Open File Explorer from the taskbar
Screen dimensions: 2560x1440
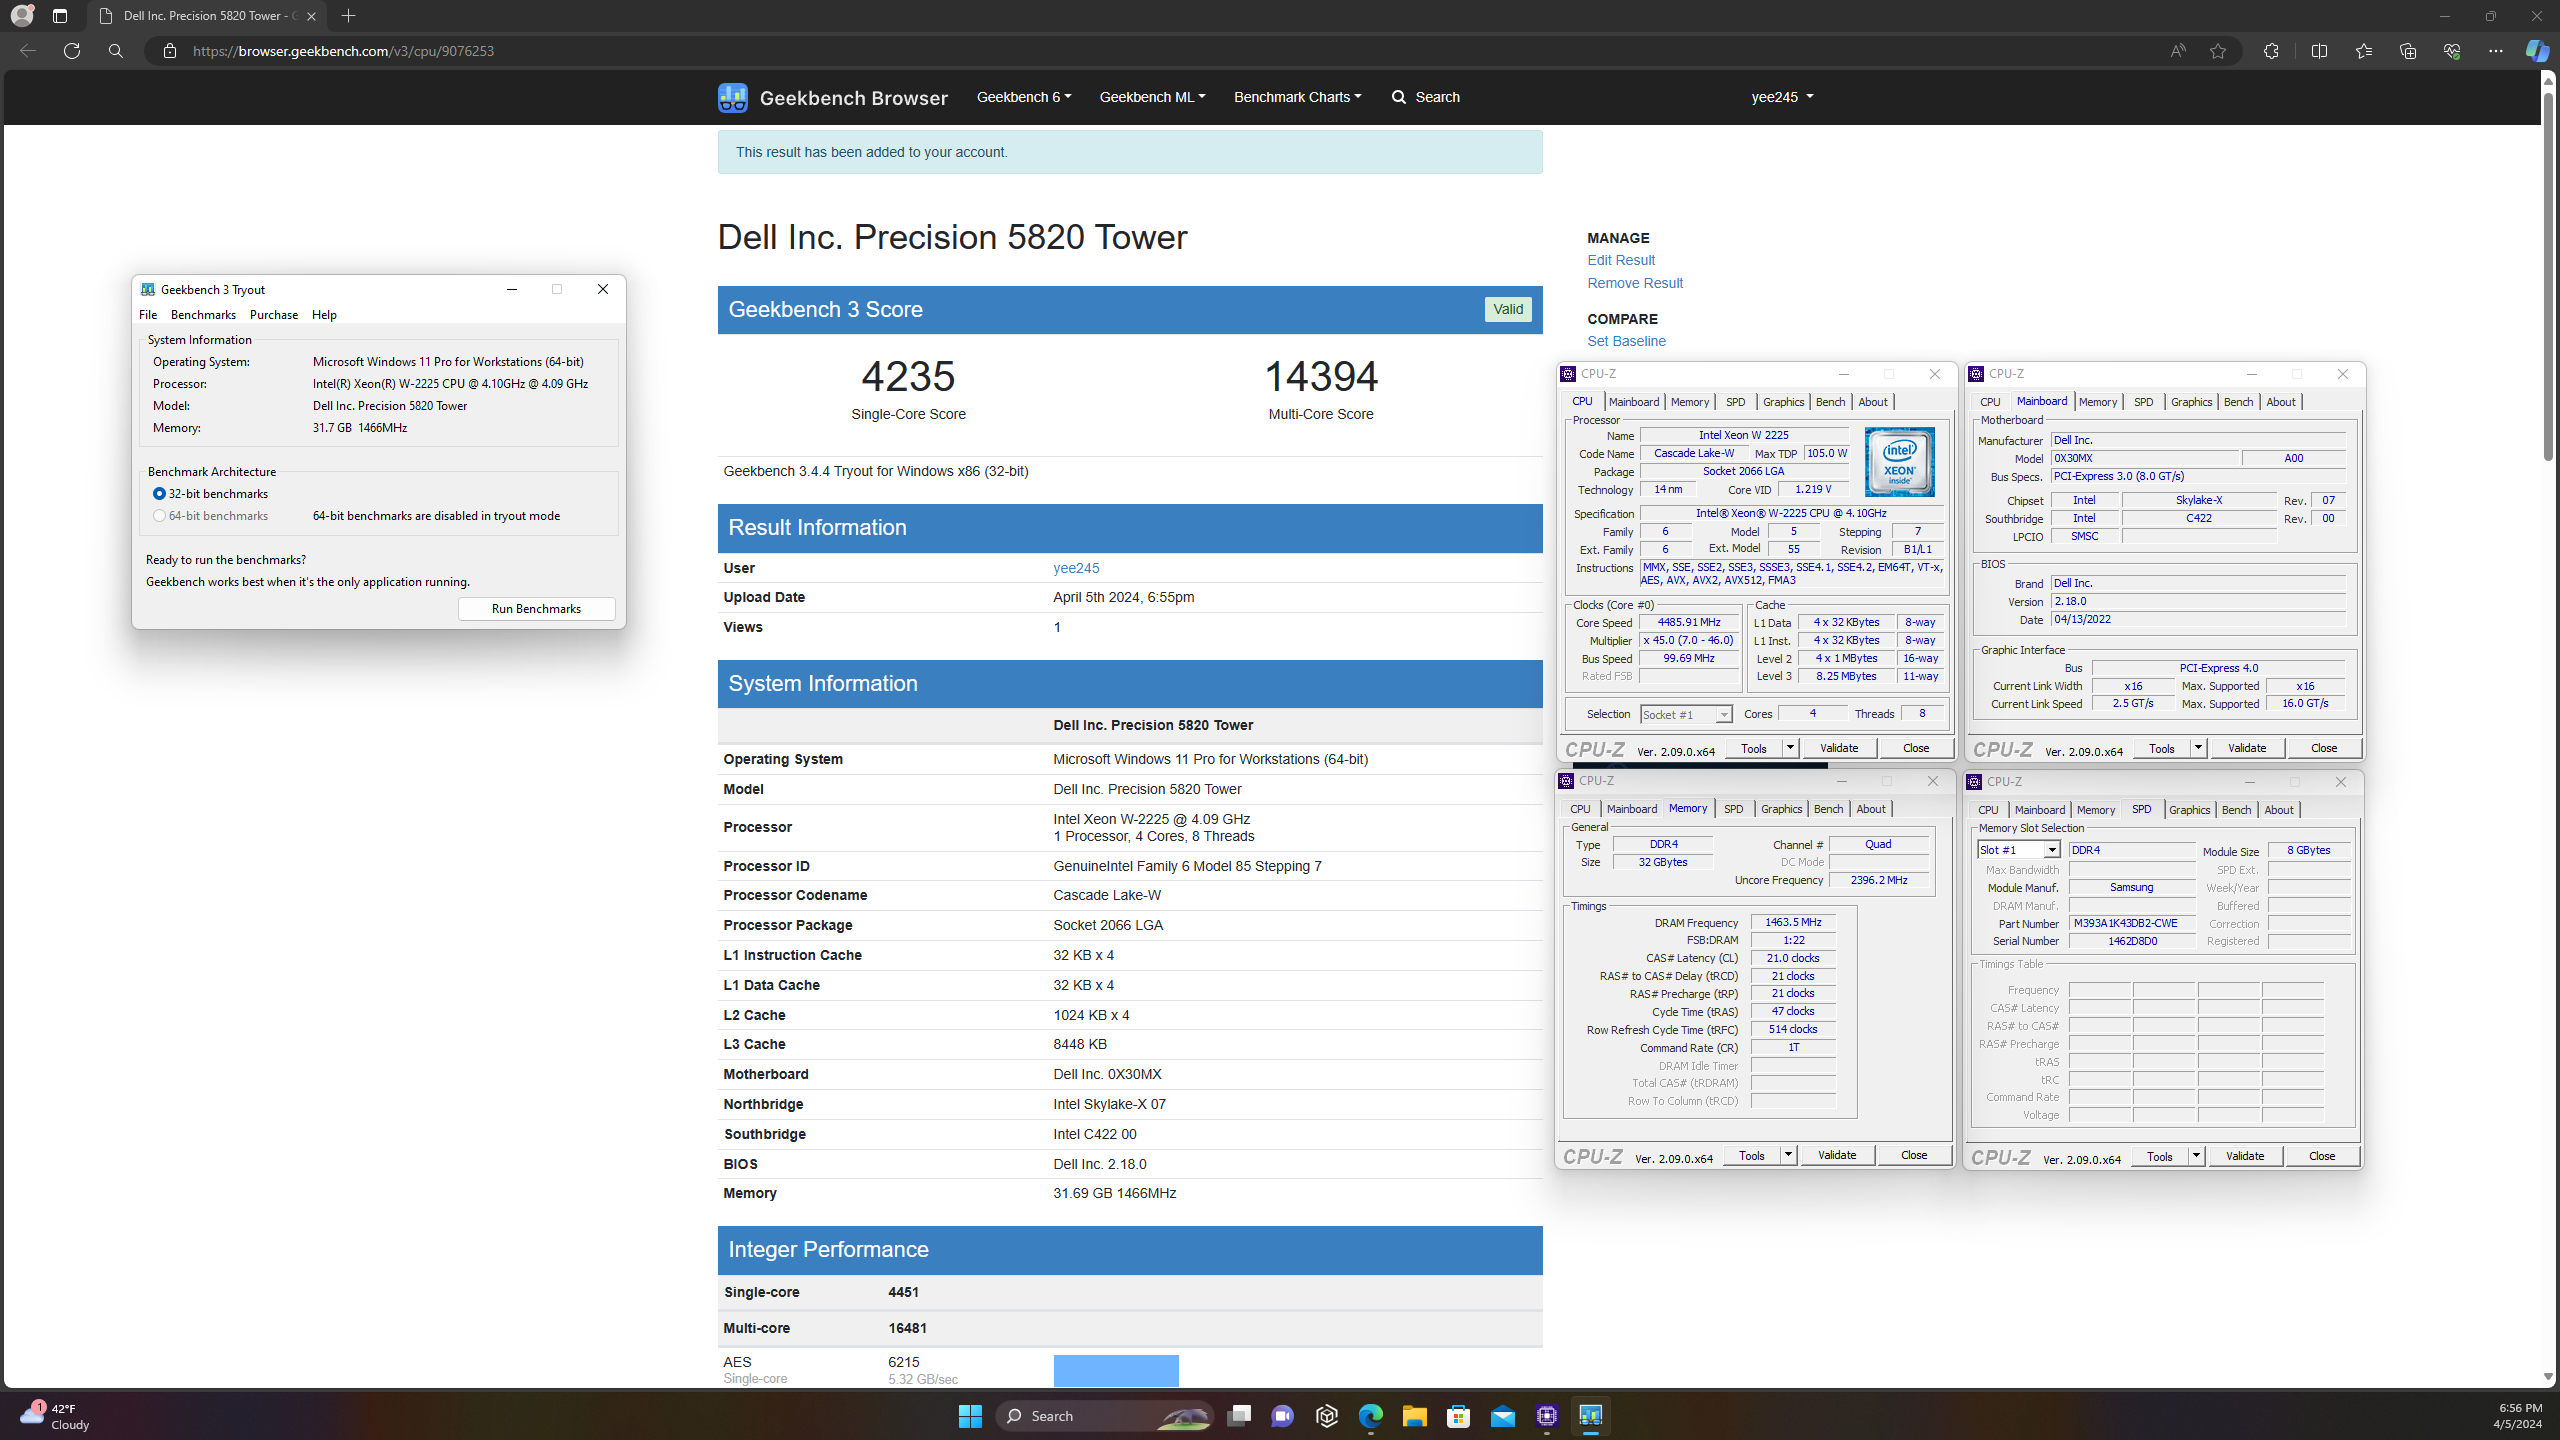tap(1415, 1416)
